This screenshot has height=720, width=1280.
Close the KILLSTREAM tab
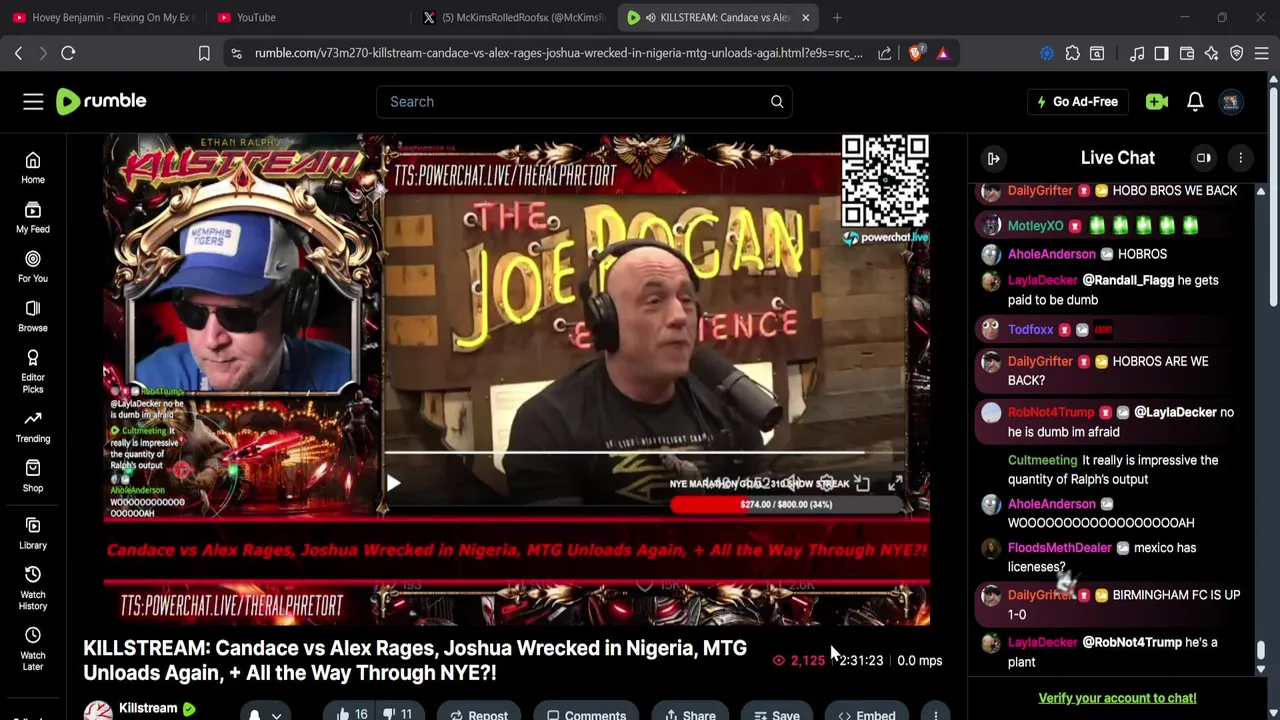(805, 17)
